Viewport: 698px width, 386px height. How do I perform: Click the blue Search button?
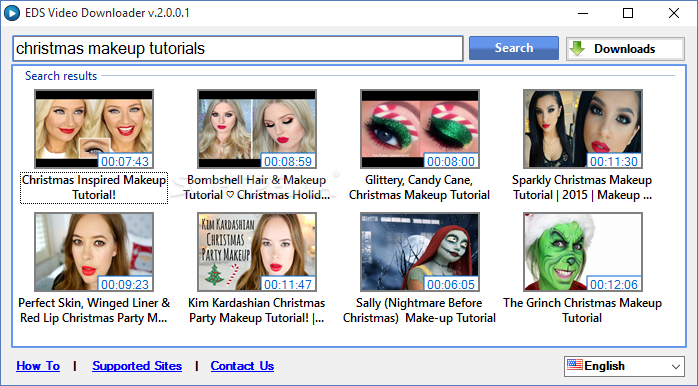point(514,48)
